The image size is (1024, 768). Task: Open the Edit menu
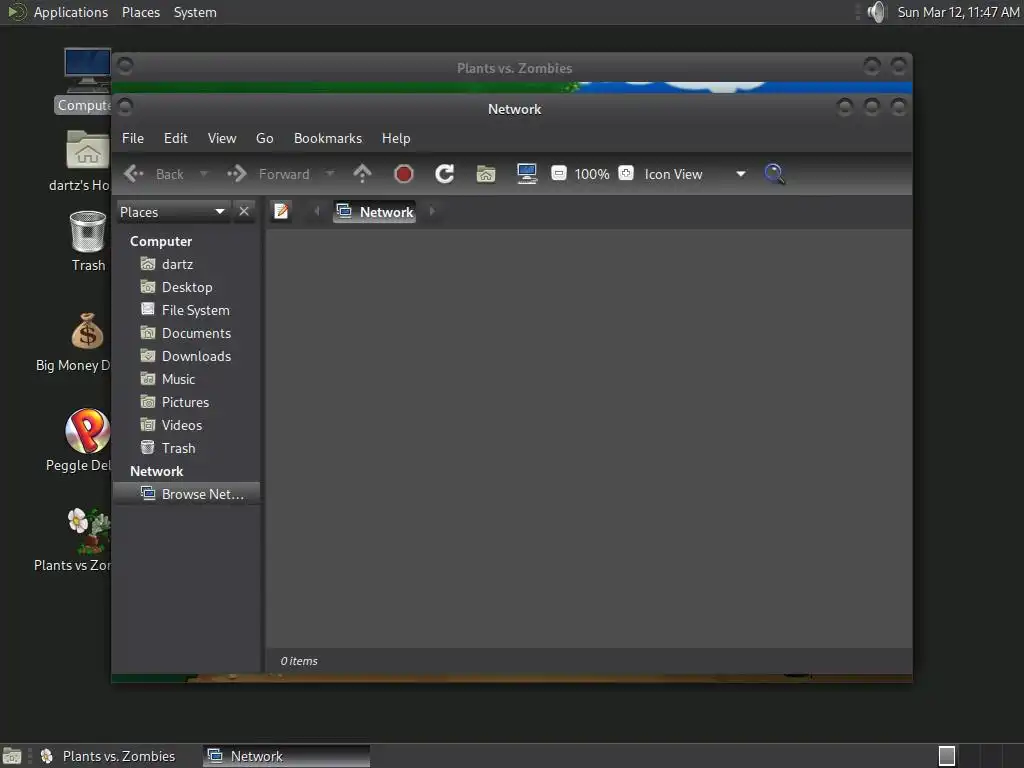click(176, 138)
